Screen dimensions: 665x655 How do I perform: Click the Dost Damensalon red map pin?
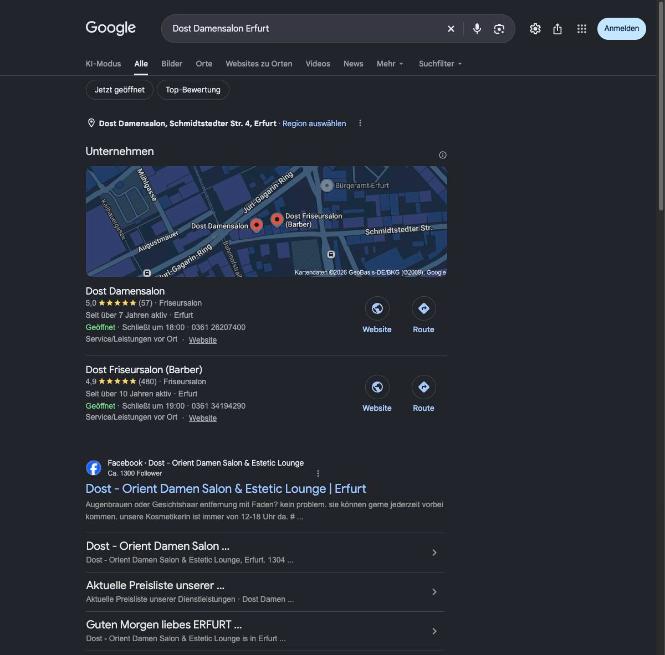coord(256,224)
